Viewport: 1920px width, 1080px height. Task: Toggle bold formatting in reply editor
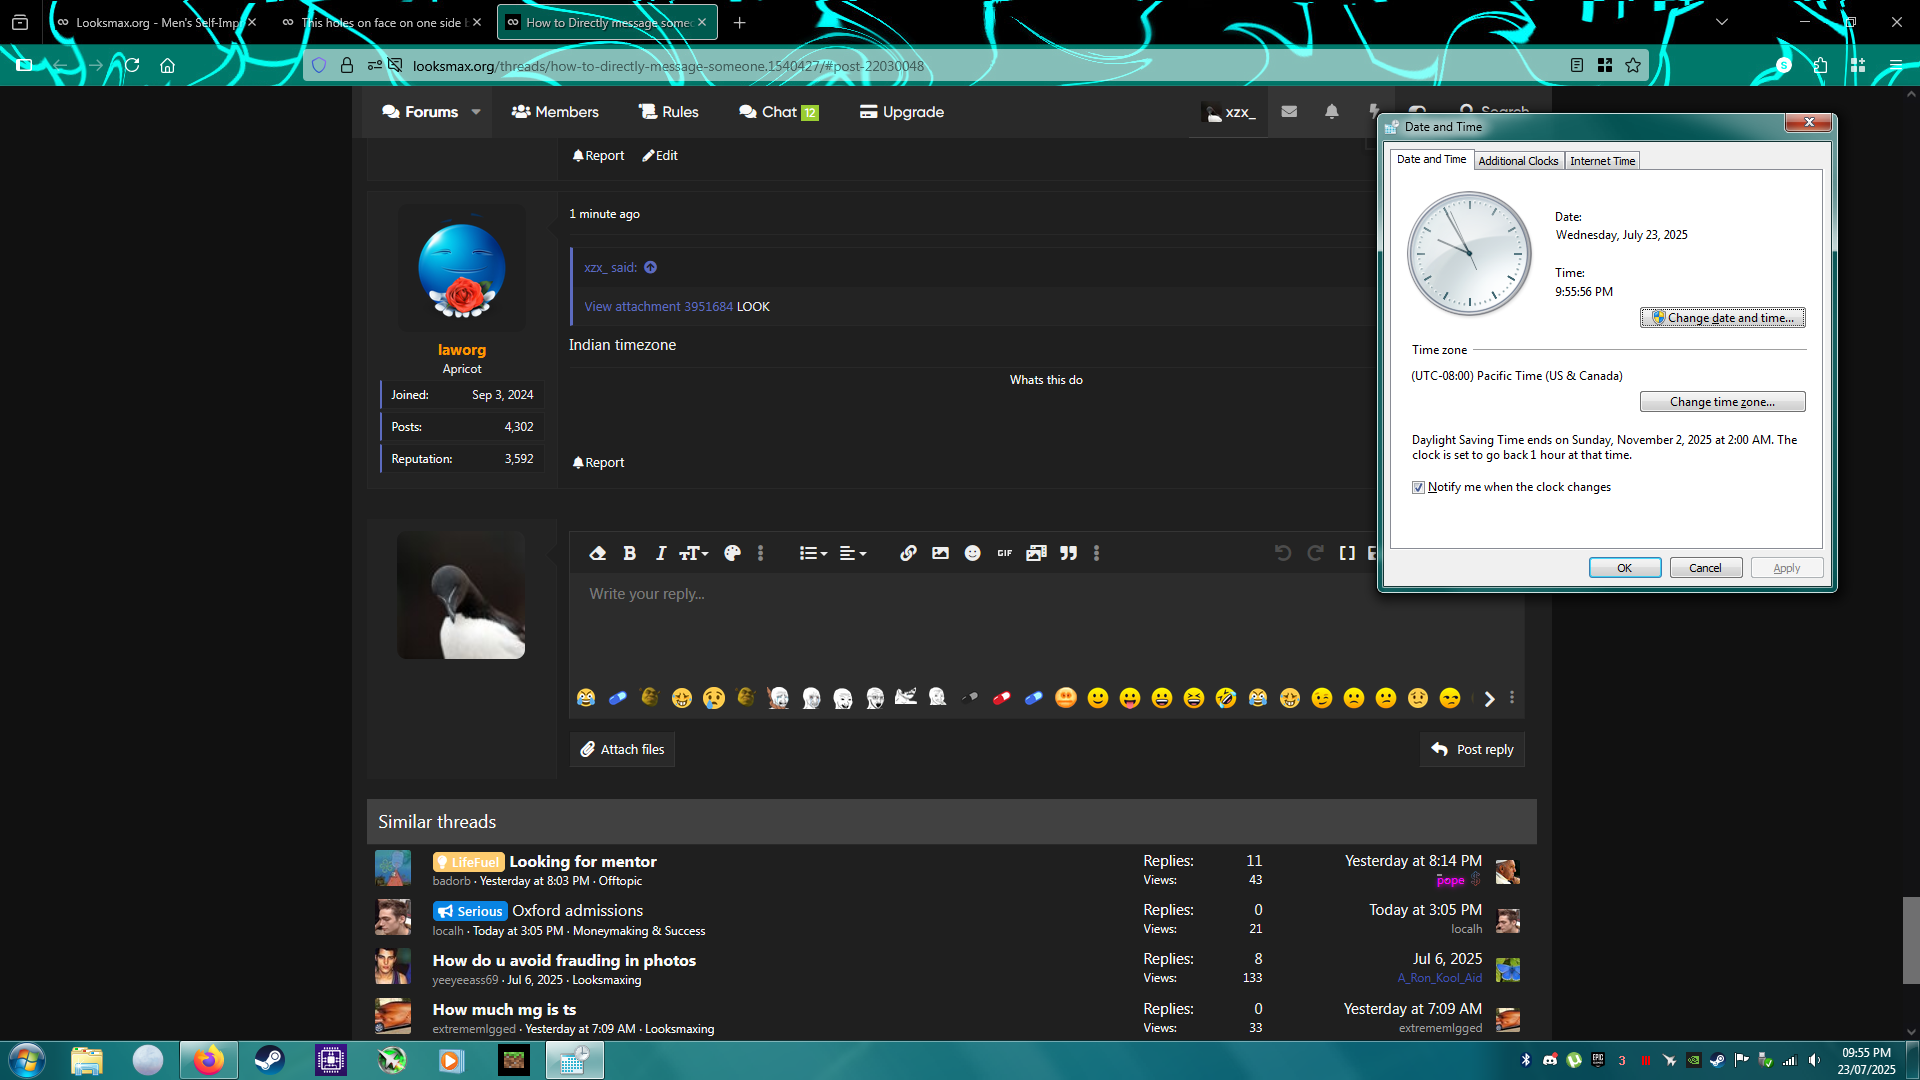pyautogui.click(x=630, y=553)
